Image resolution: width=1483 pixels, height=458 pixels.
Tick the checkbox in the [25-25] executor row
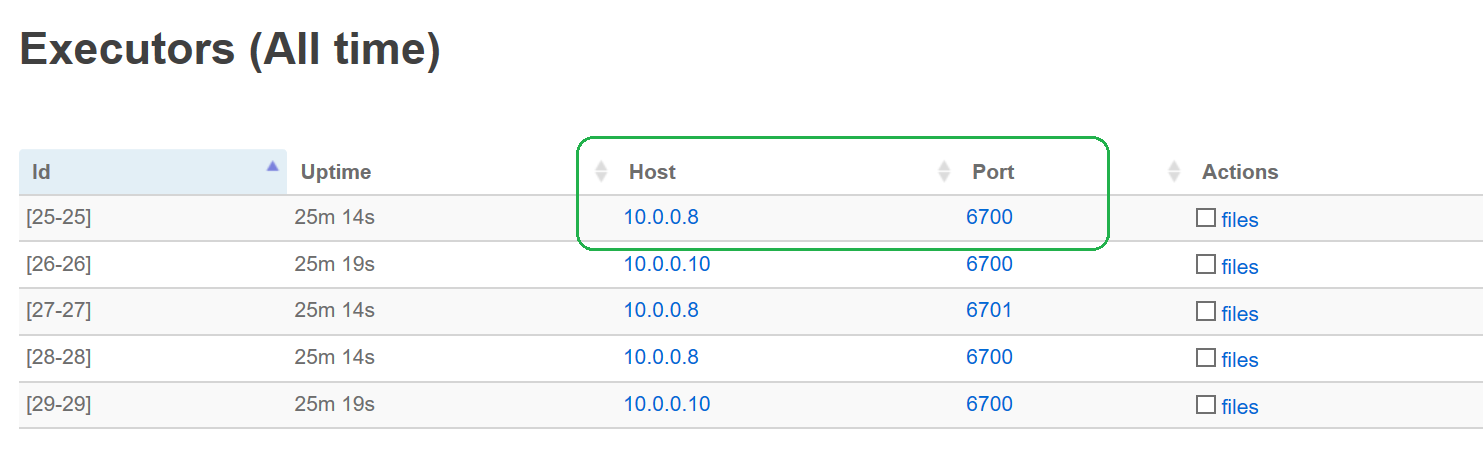point(1206,218)
